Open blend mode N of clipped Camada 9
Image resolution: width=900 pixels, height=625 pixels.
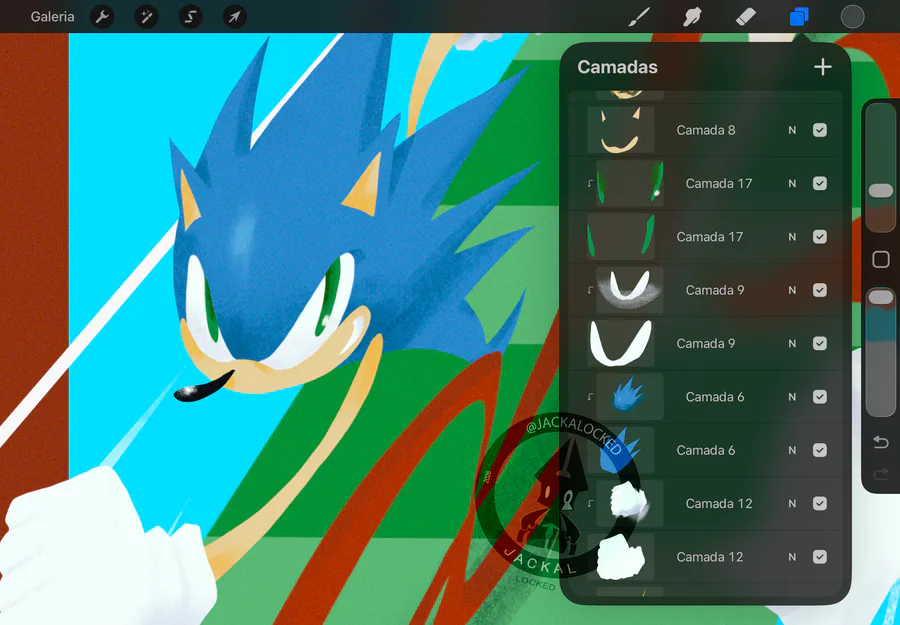tap(792, 290)
